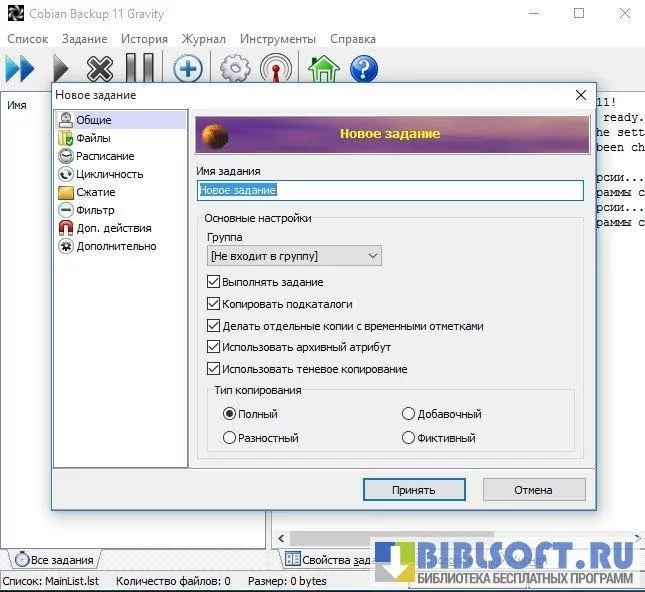This screenshot has width=645, height=592.
Task: Click the X abort task toolbar icon
Action: click(100, 69)
